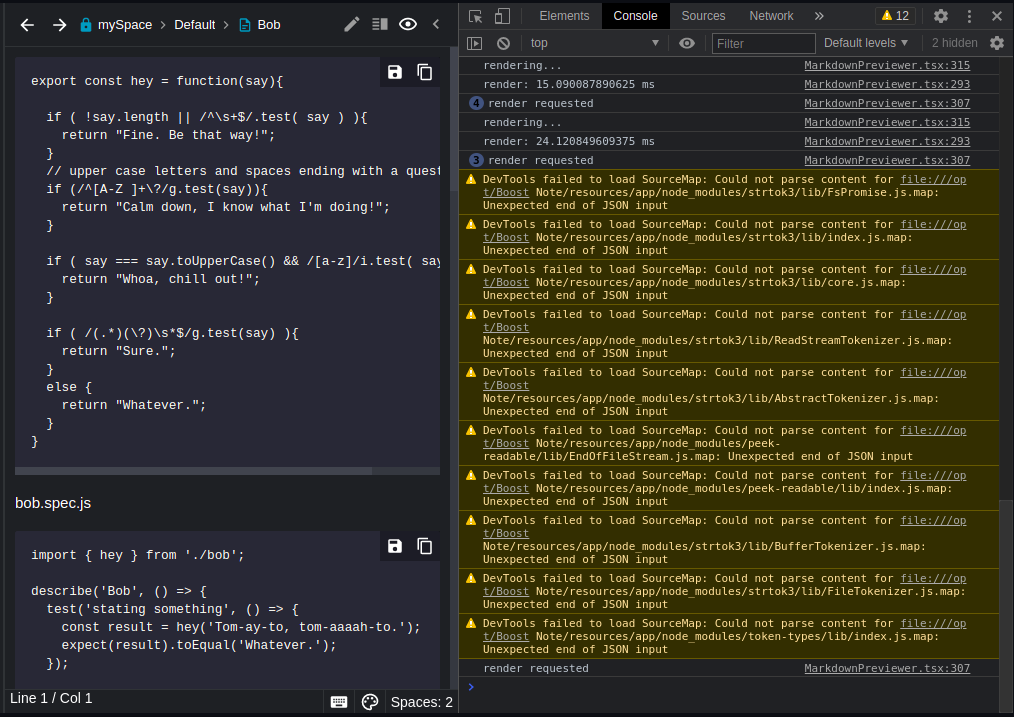The width and height of the screenshot is (1014, 717).
Task: Switch to the Sources tab
Action: pyautogui.click(x=703, y=16)
